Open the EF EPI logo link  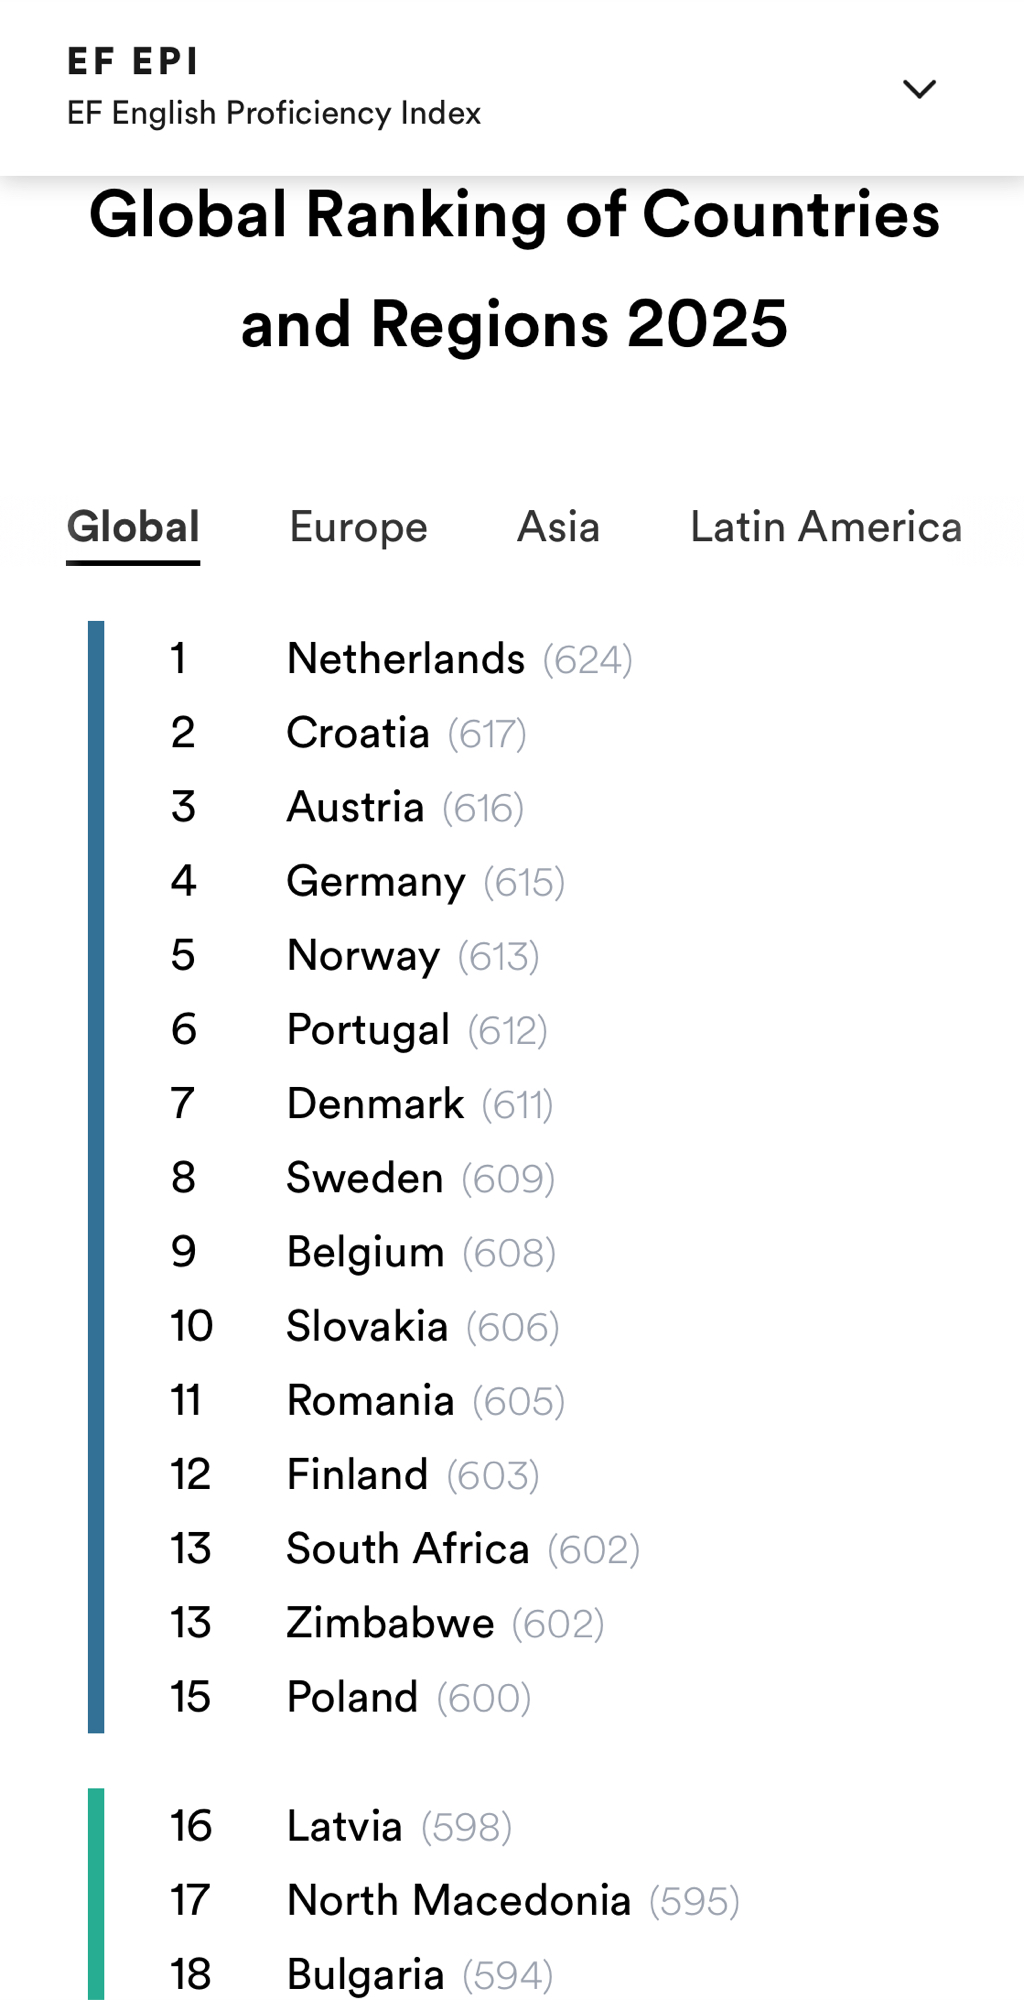click(x=133, y=62)
